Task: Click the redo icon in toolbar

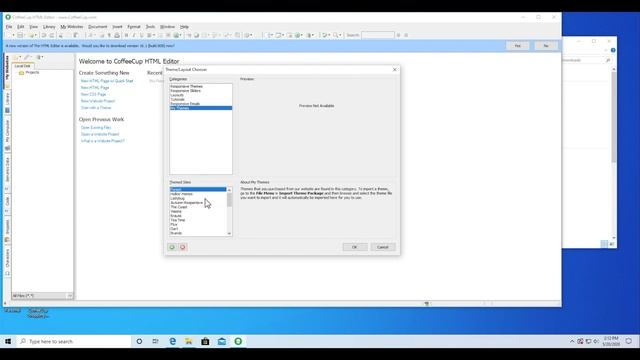Action: [52, 35]
